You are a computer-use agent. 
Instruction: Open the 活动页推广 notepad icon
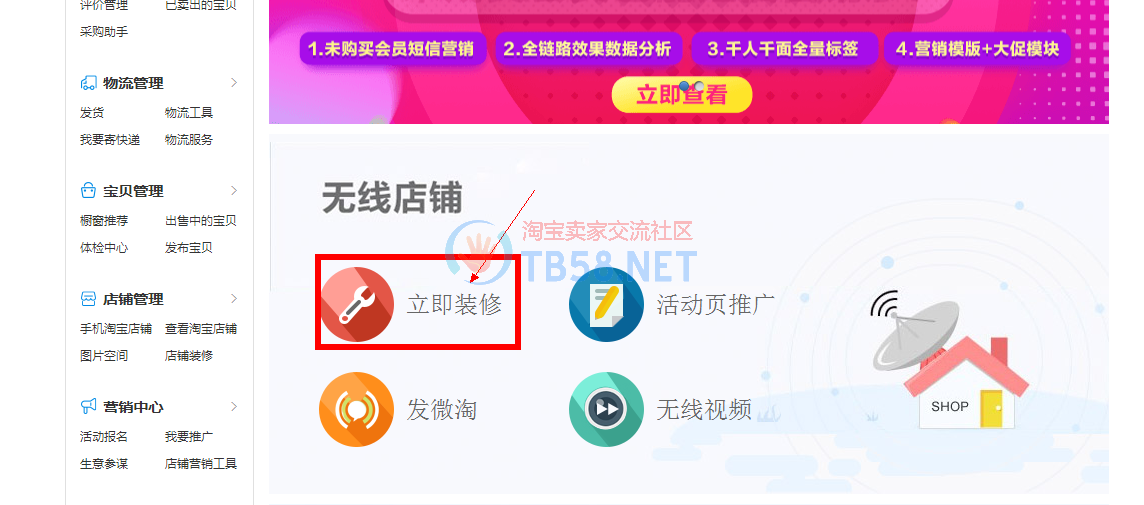point(606,304)
